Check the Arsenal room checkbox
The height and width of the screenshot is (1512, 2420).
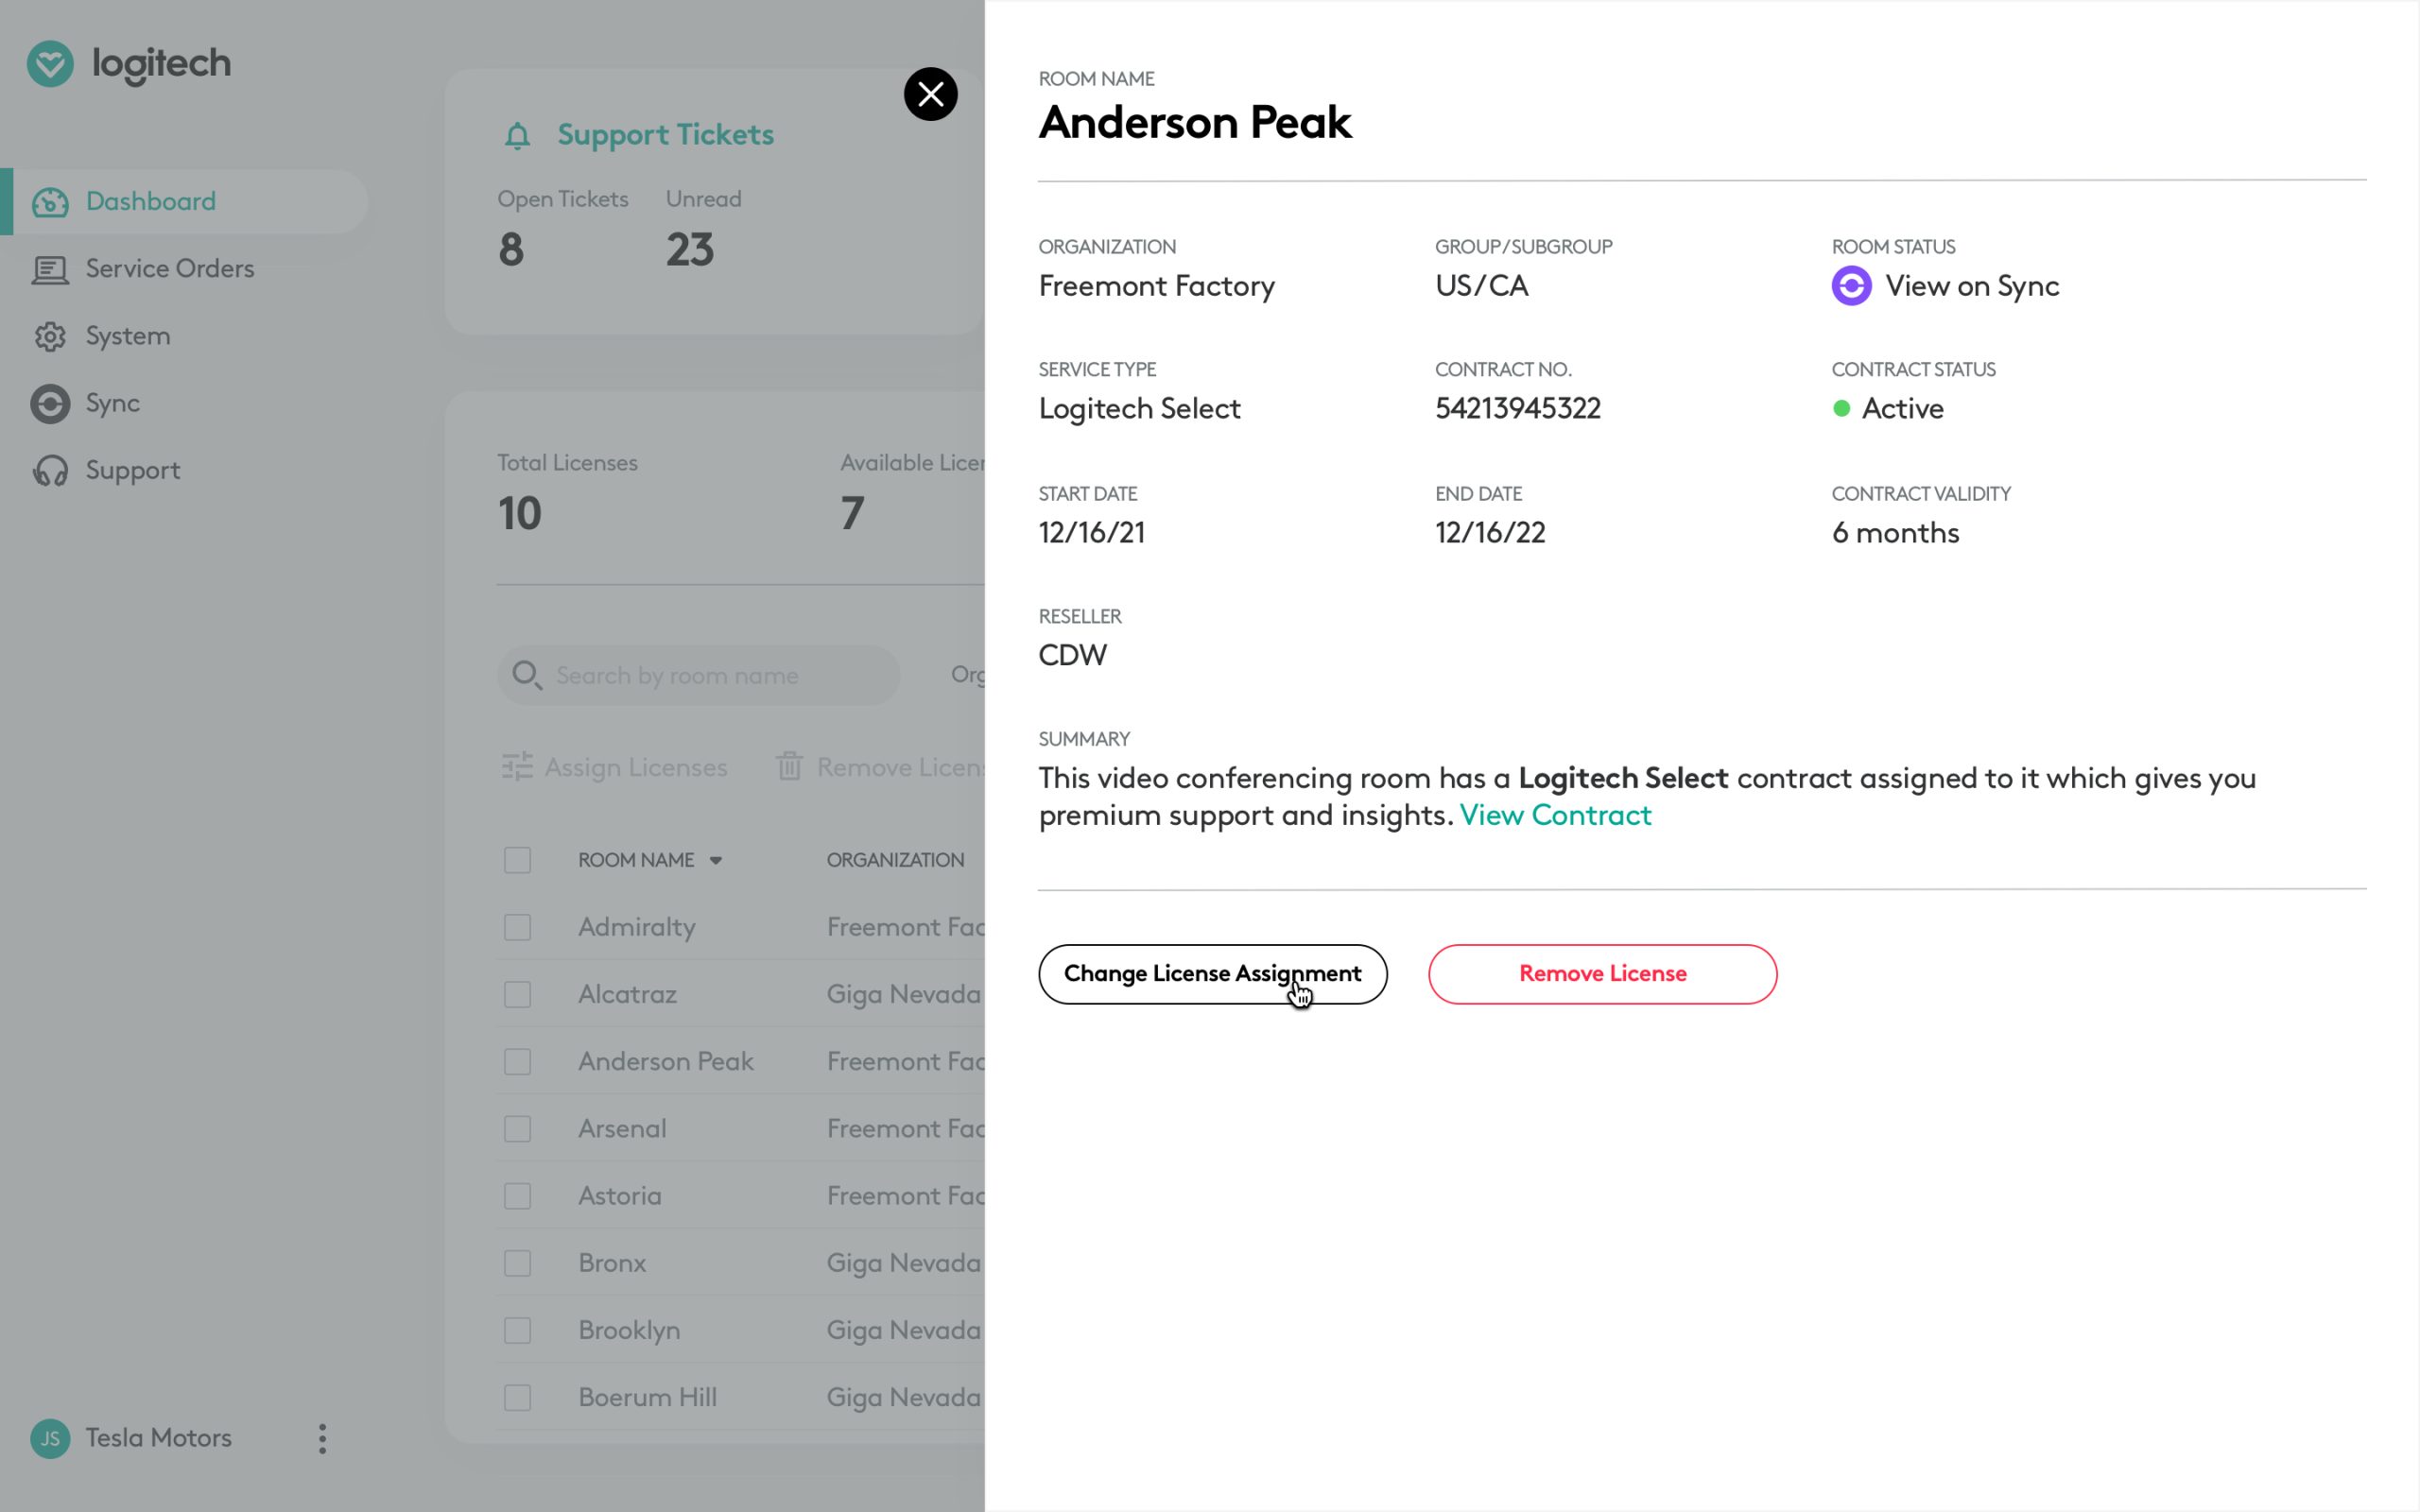(517, 1129)
